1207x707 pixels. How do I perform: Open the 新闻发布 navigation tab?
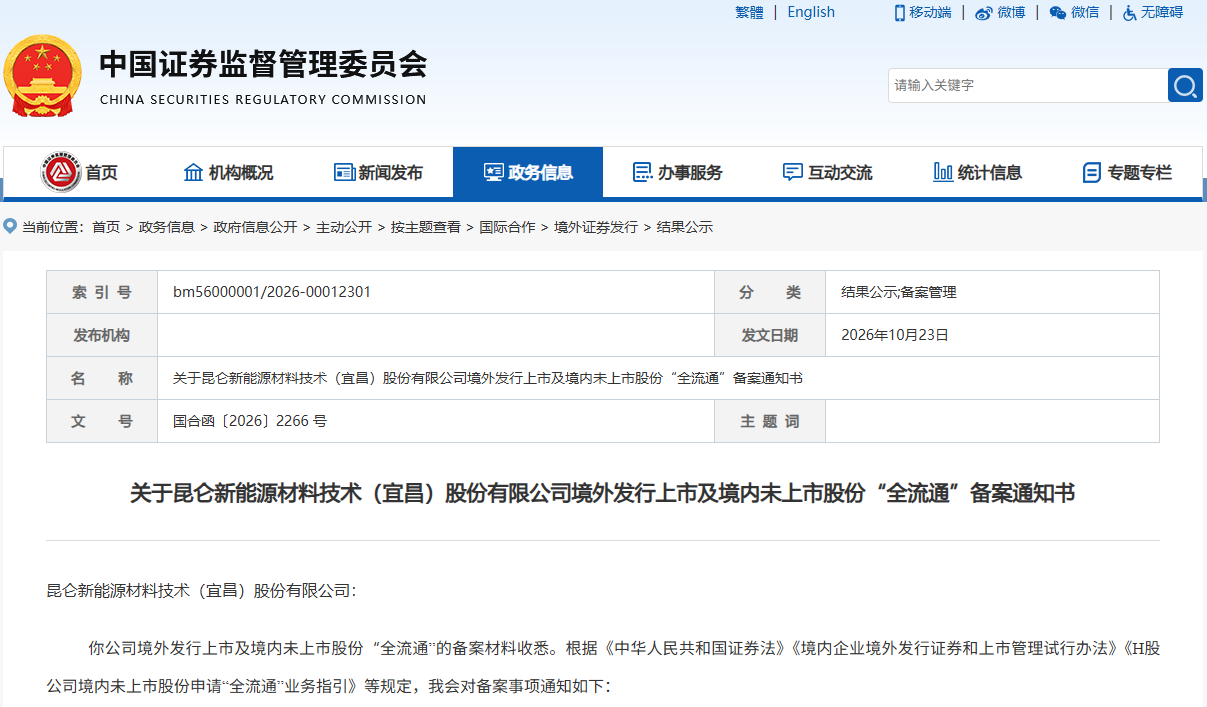[378, 172]
